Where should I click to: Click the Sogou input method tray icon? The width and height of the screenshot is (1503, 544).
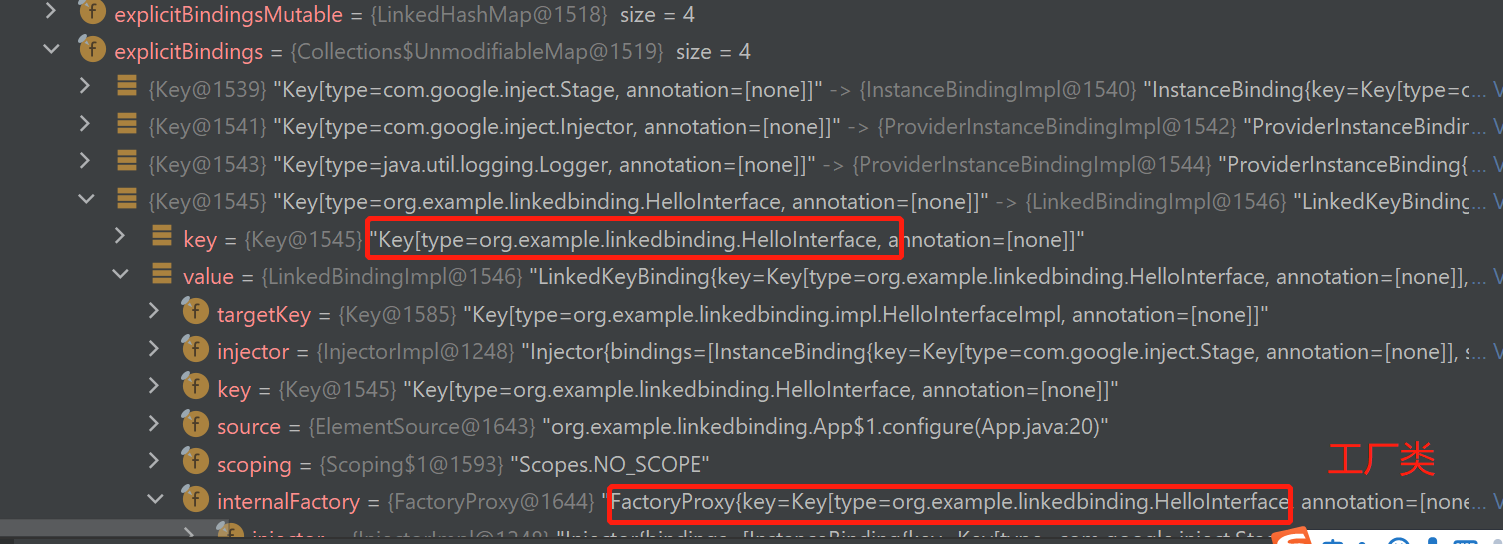[x=1296, y=538]
